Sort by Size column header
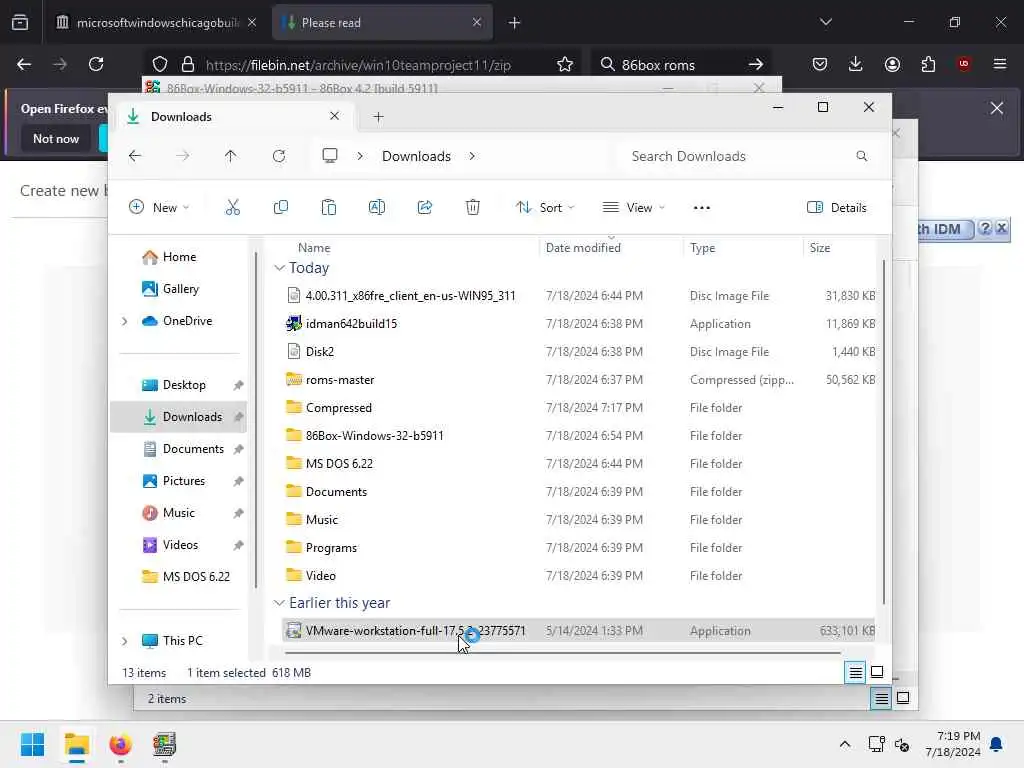 (x=820, y=248)
